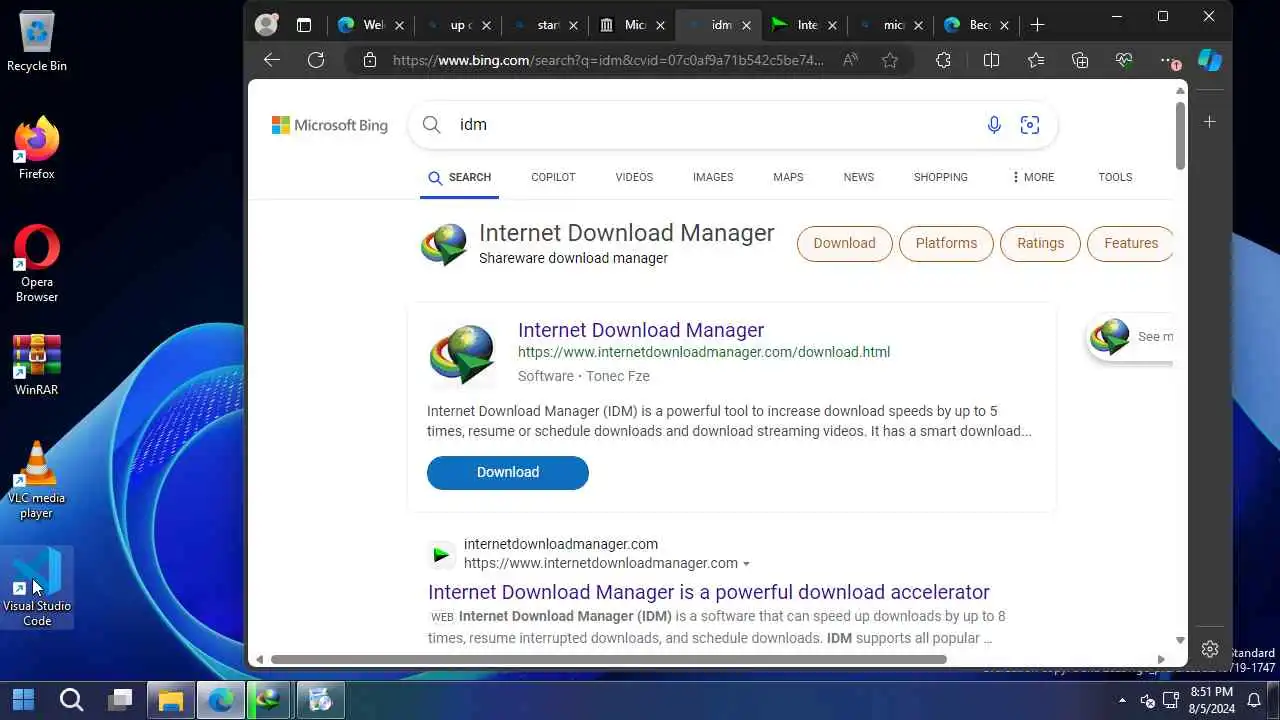Viewport: 1280px width, 720px height.
Task: Open Edge Settings and more menu
Action: click(1169, 60)
